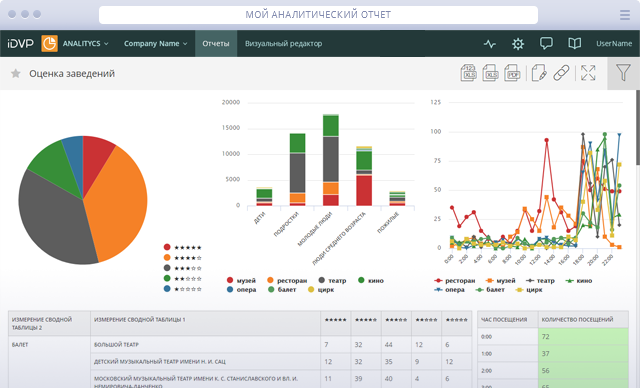
Task: Click the ИЗМЕРЕНИЕ СВОДНОЙ ТАБЛИЦЫ 2 header
Action: click(49, 324)
